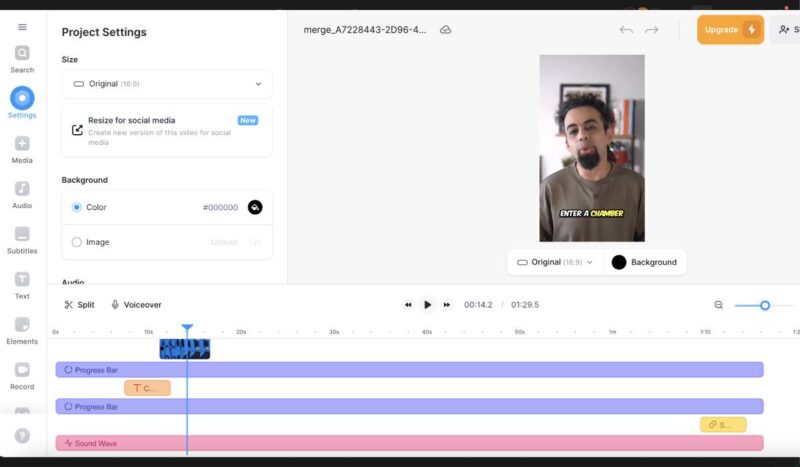Click the blue playhead marker
The width and height of the screenshot is (800, 467).
pos(187,327)
